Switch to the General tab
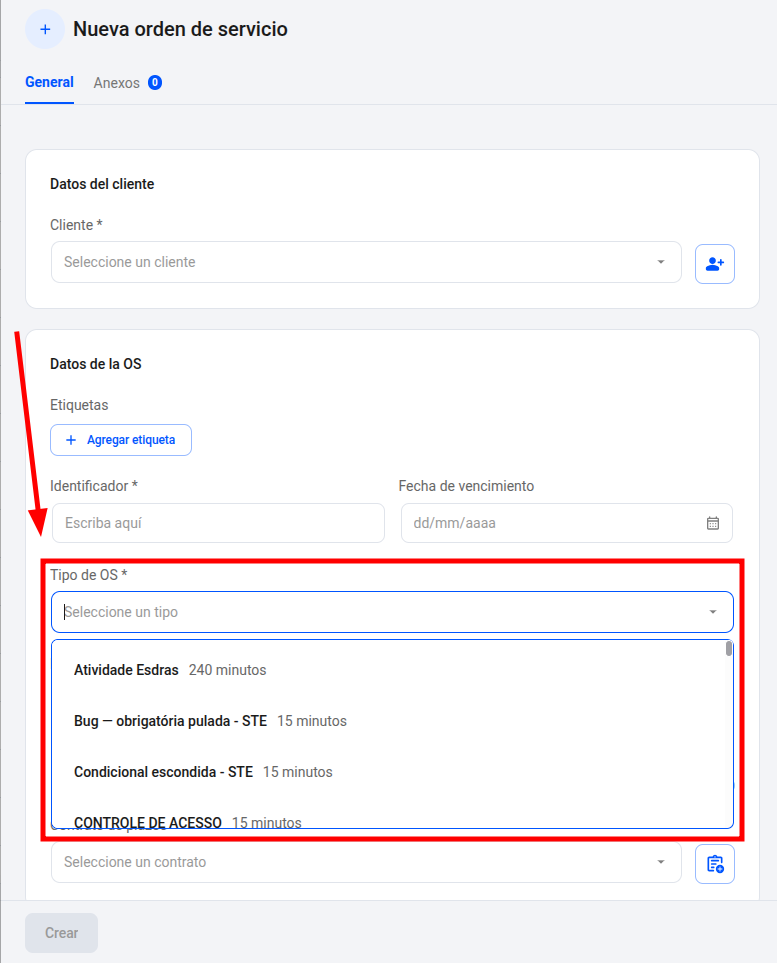The image size is (777, 963). point(49,82)
